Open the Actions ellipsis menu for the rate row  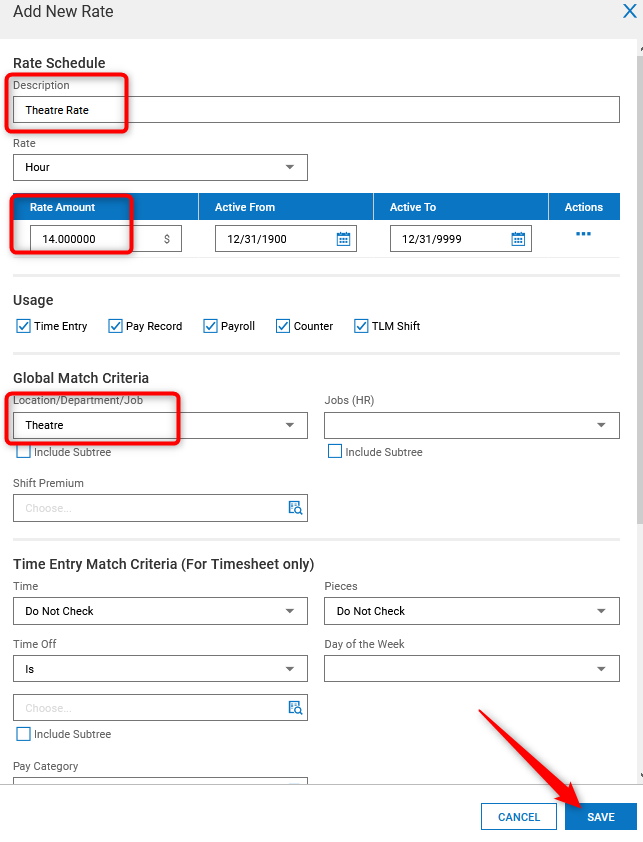[x=583, y=234]
